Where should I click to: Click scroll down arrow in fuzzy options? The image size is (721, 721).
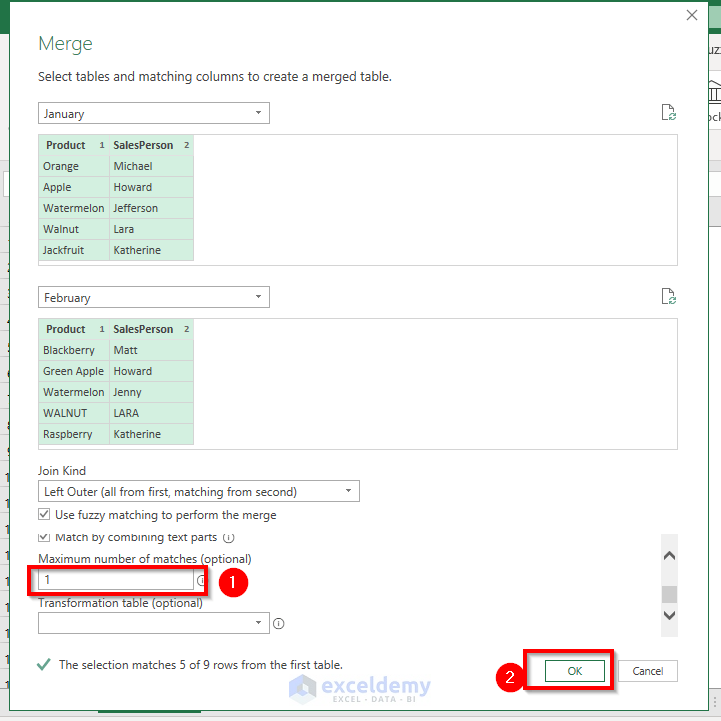pos(670,615)
